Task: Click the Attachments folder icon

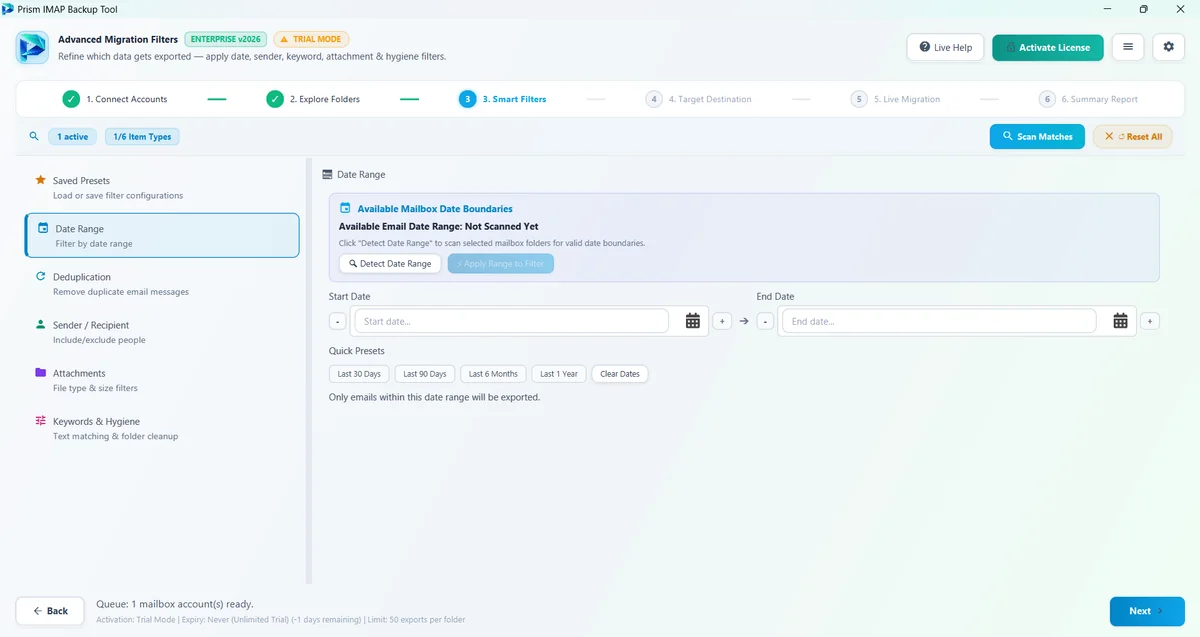Action: [40, 372]
